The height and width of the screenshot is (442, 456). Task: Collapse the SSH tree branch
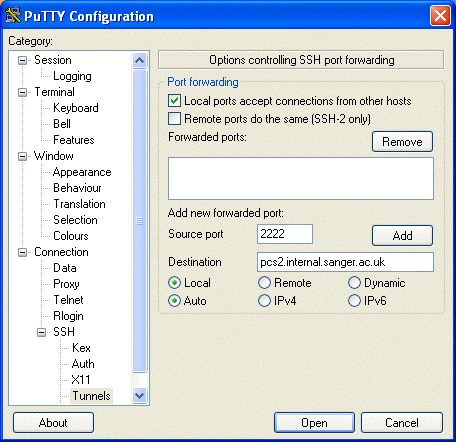click(42, 332)
